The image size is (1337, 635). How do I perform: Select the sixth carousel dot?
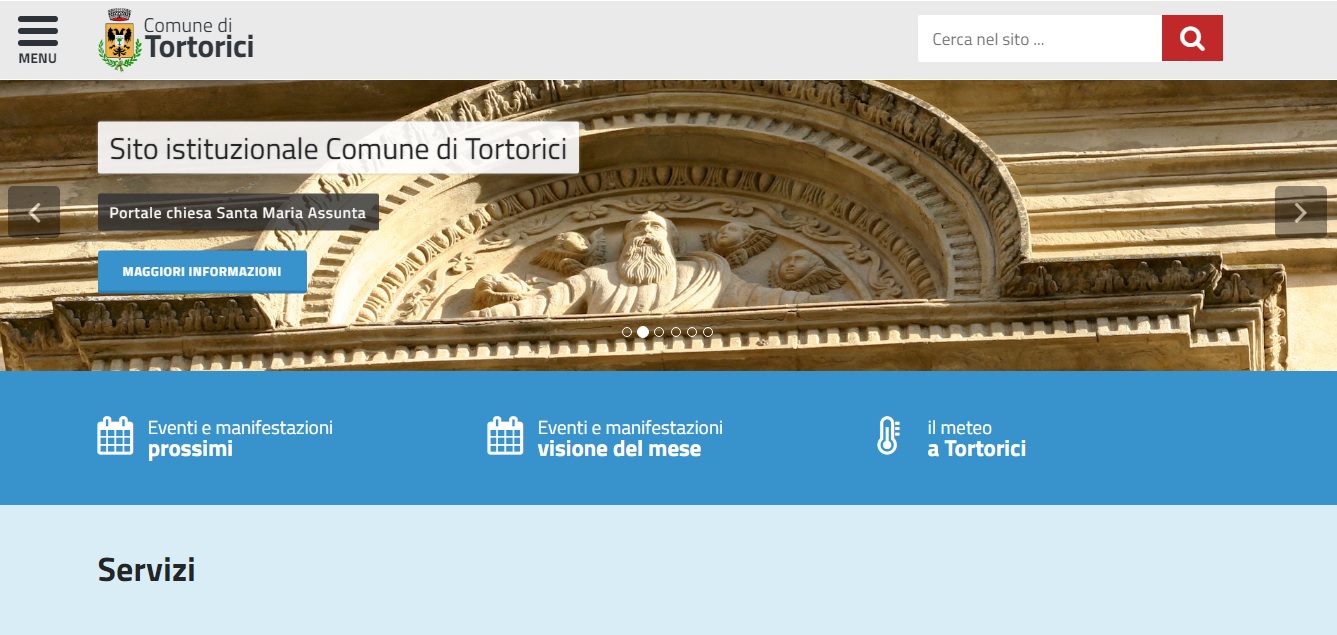(x=708, y=332)
